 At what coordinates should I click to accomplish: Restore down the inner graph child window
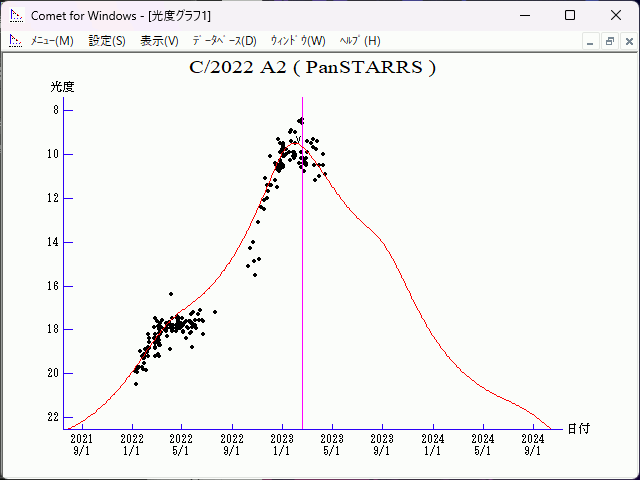click(x=609, y=41)
